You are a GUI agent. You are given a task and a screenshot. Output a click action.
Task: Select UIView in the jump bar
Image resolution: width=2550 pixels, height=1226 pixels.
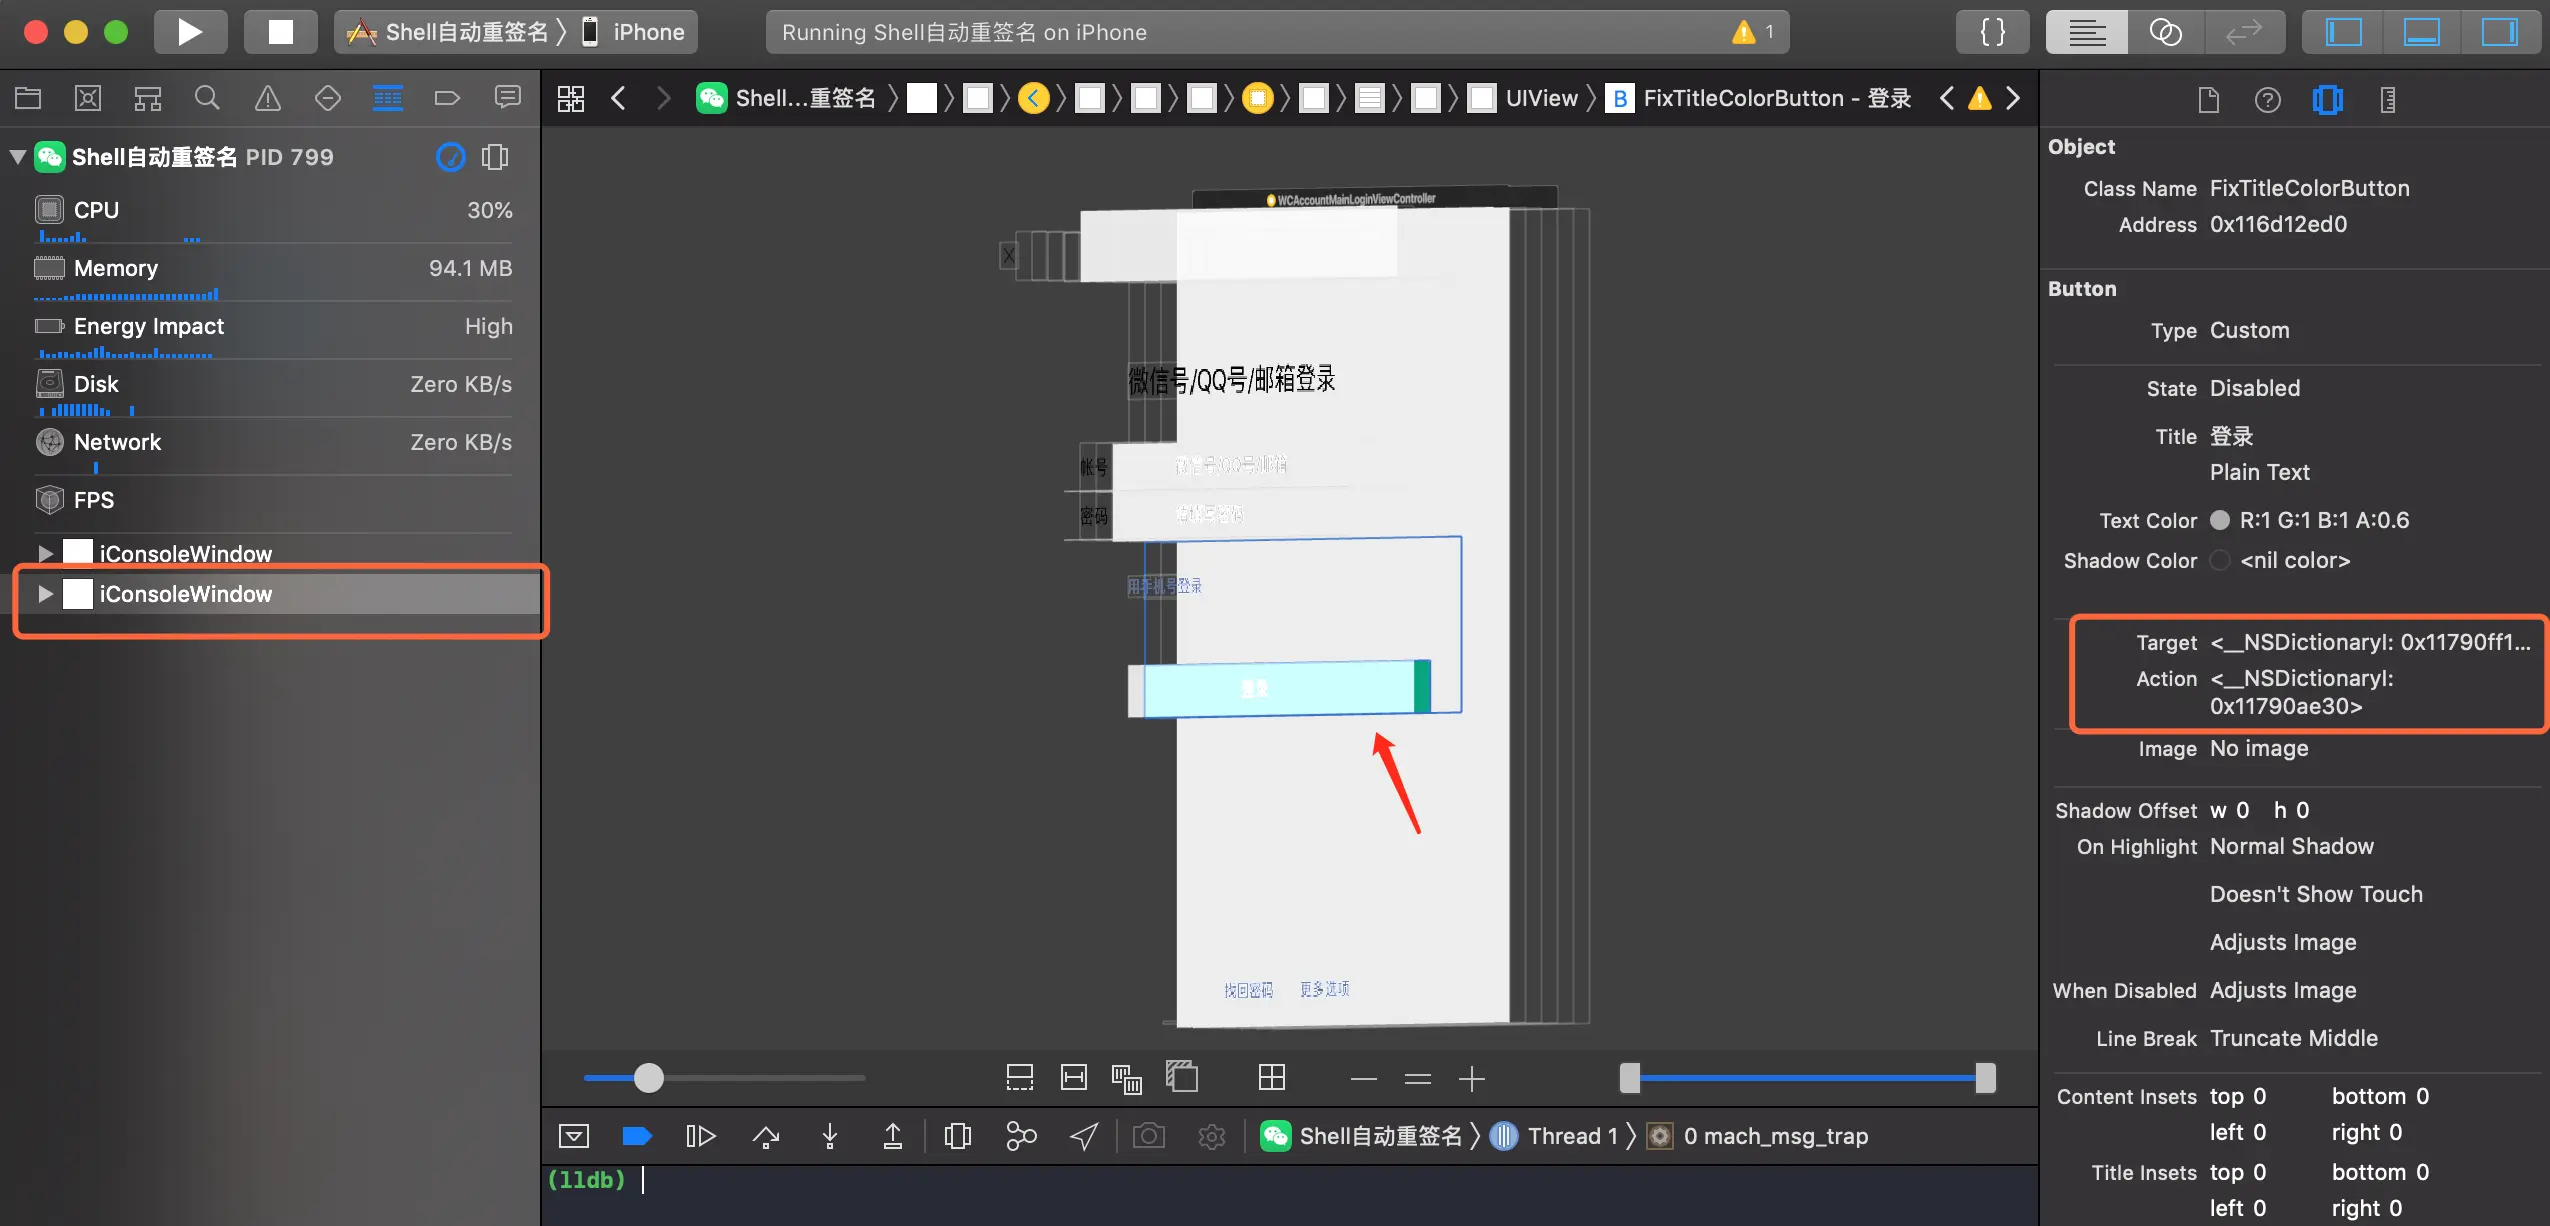[x=1540, y=98]
